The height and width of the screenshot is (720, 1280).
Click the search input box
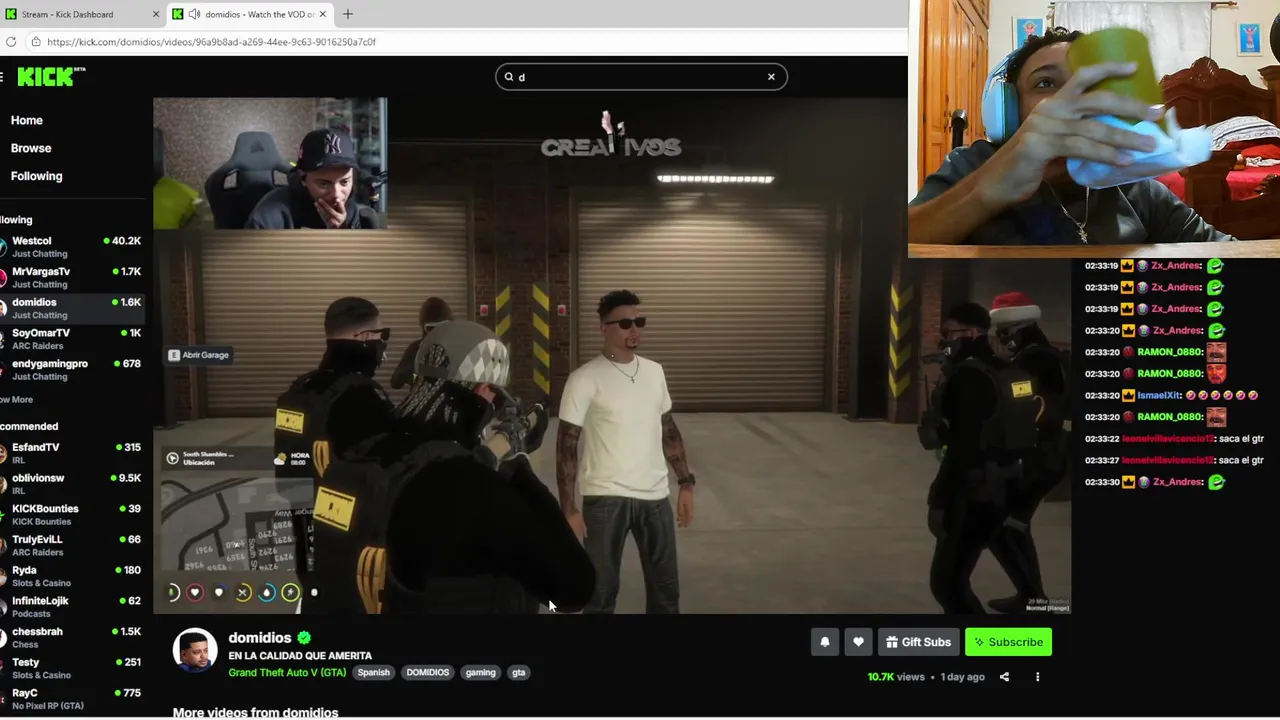[641, 77]
